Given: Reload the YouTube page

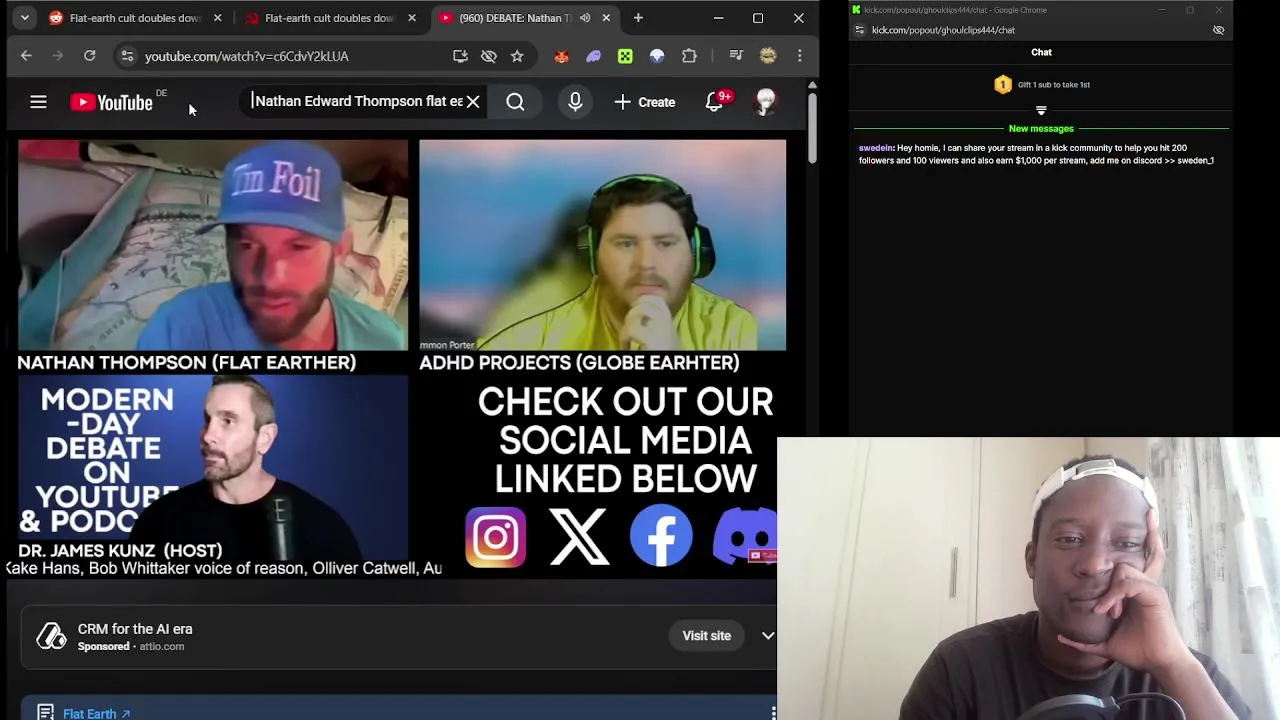Looking at the screenshot, I should (90, 56).
